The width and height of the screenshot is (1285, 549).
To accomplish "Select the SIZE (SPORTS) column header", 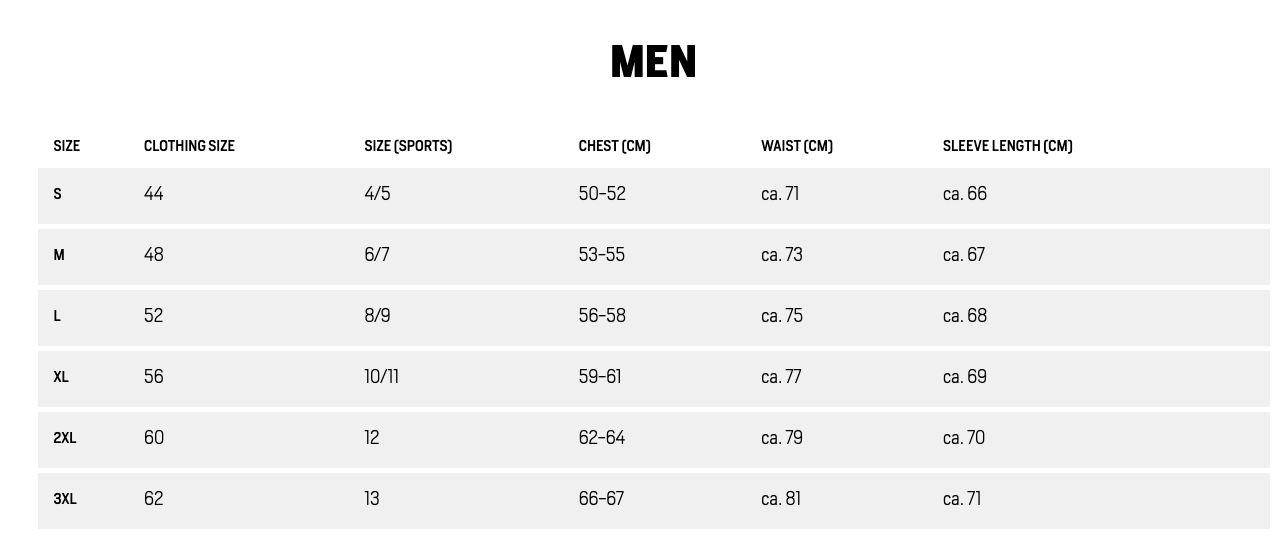I will (x=408, y=146).
